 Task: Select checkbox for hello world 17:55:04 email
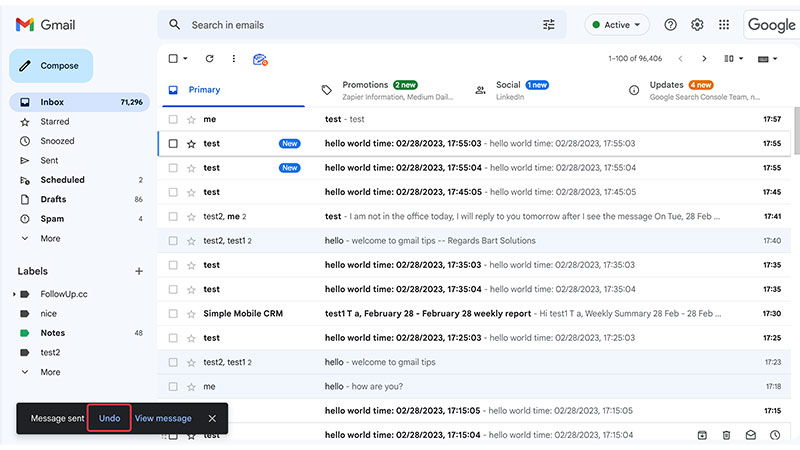pos(173,168)
